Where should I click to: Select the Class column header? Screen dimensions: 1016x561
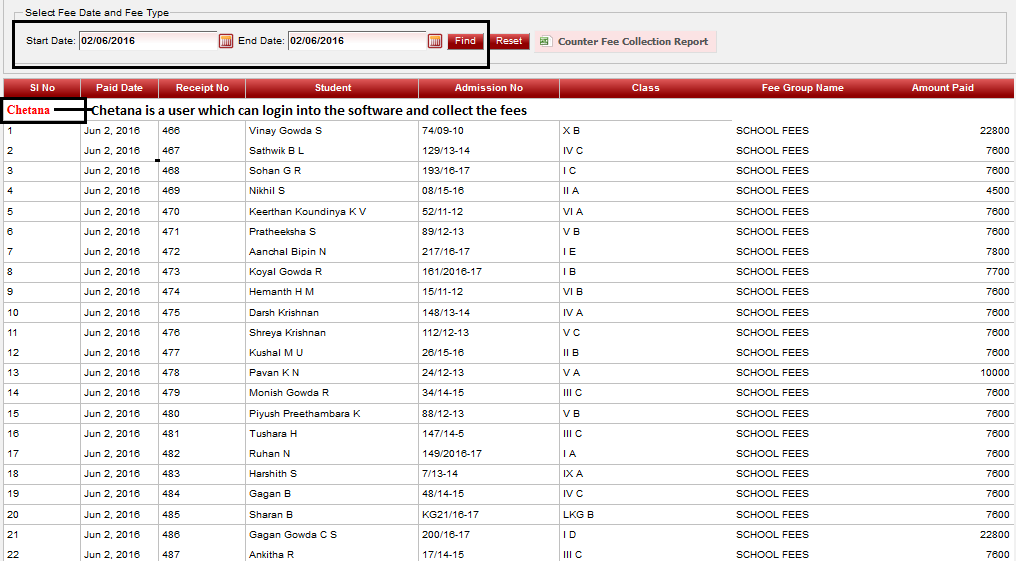point(645,88)
